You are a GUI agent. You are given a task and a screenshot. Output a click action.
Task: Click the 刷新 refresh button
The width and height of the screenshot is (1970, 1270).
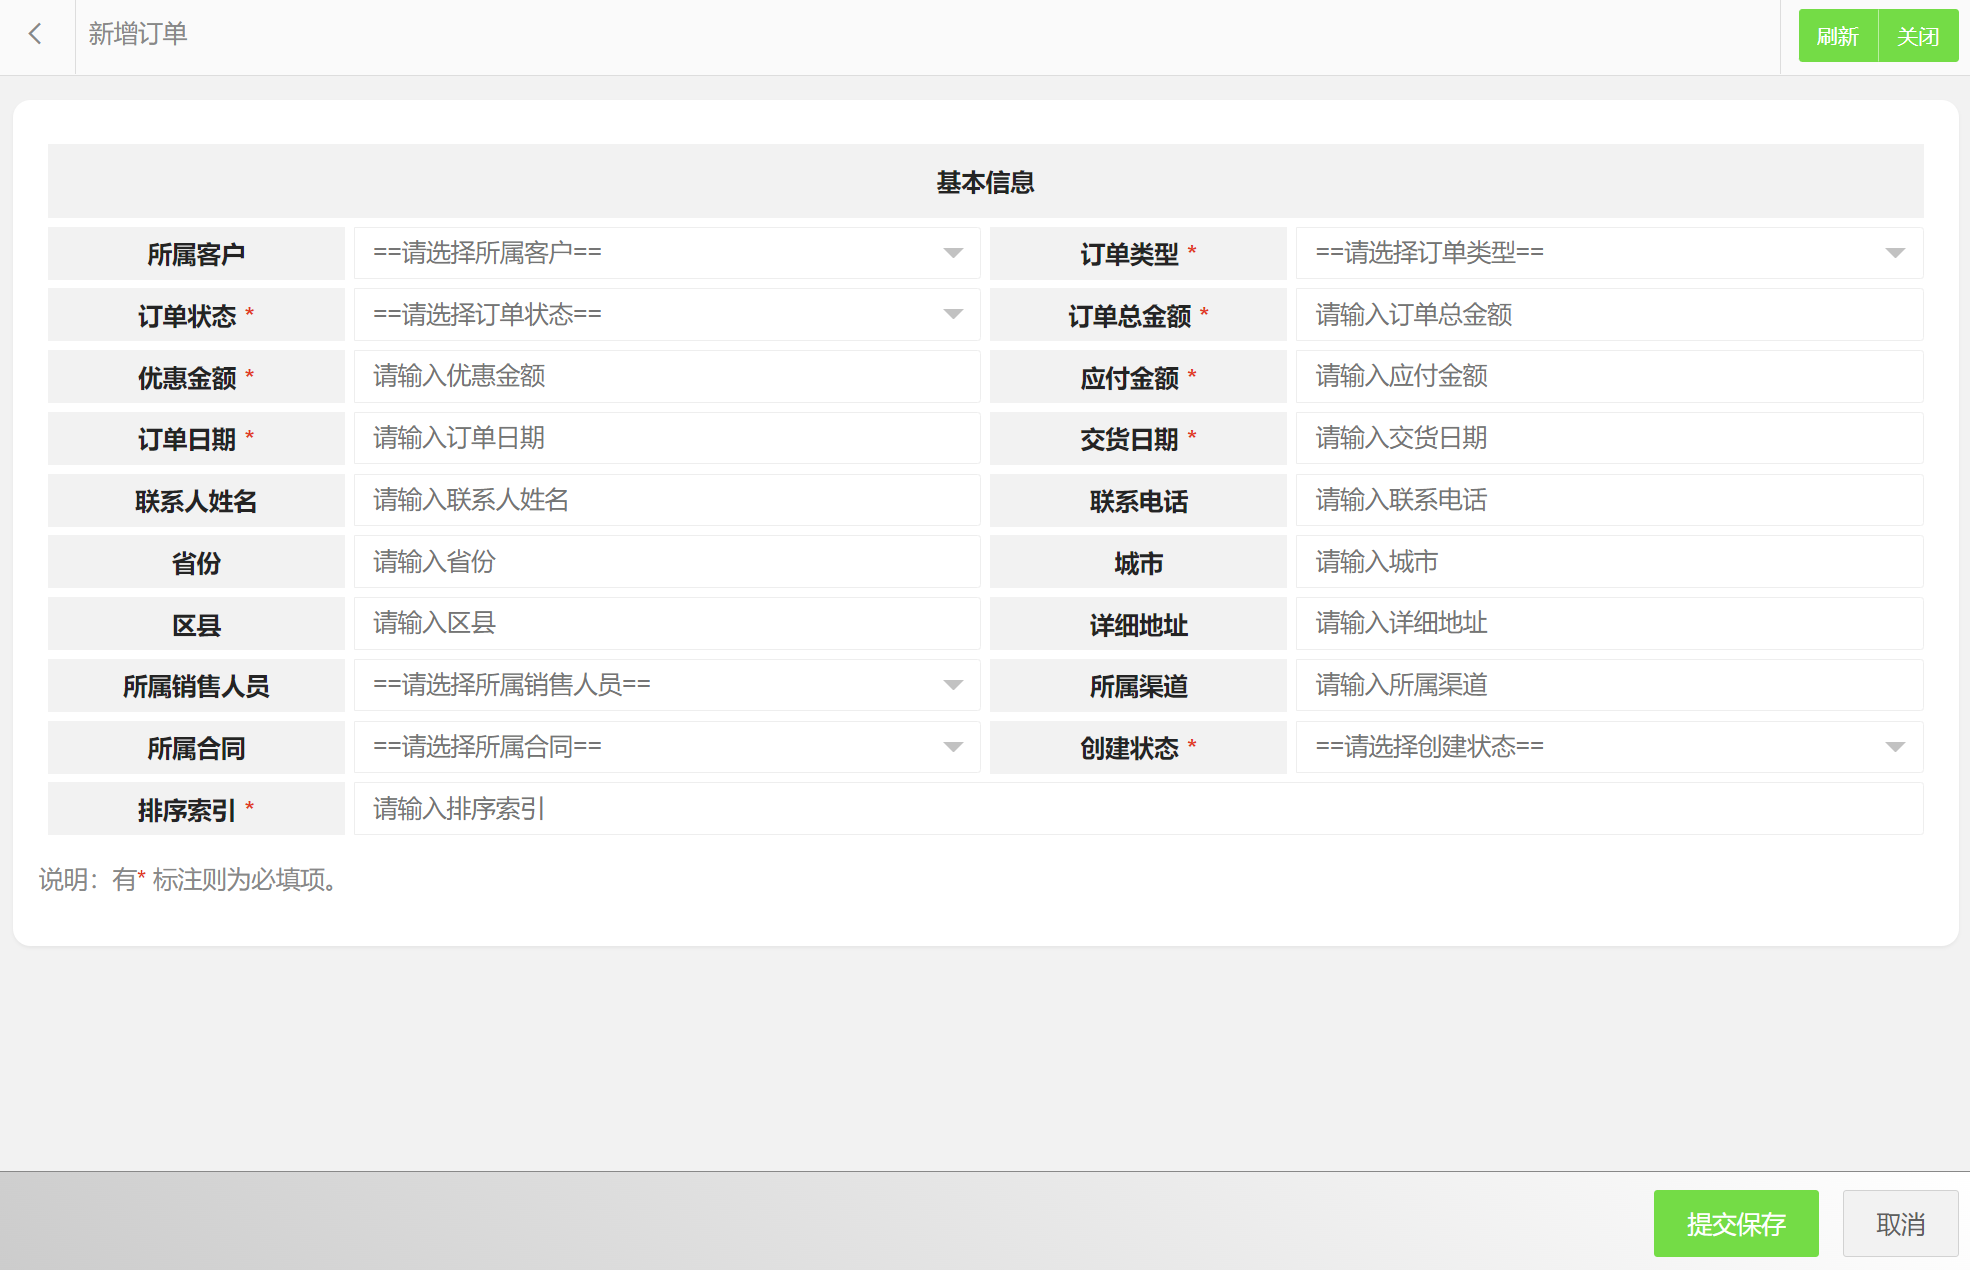coord(1837,37)
